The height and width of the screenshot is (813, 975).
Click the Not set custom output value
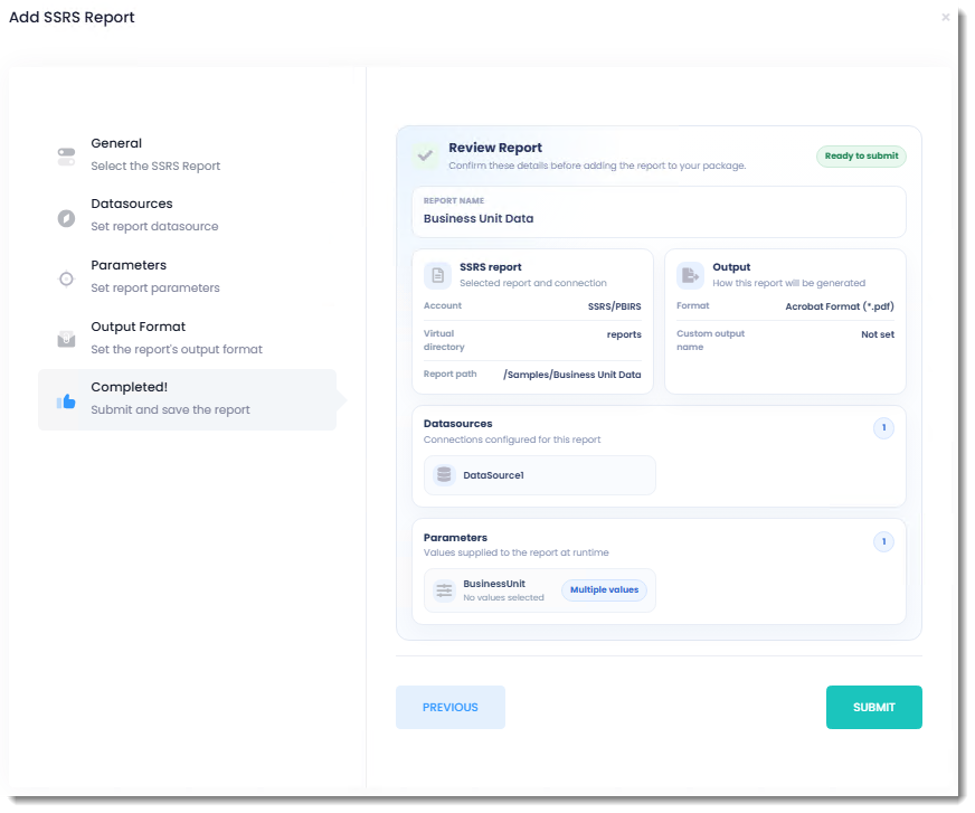[877, 335]
